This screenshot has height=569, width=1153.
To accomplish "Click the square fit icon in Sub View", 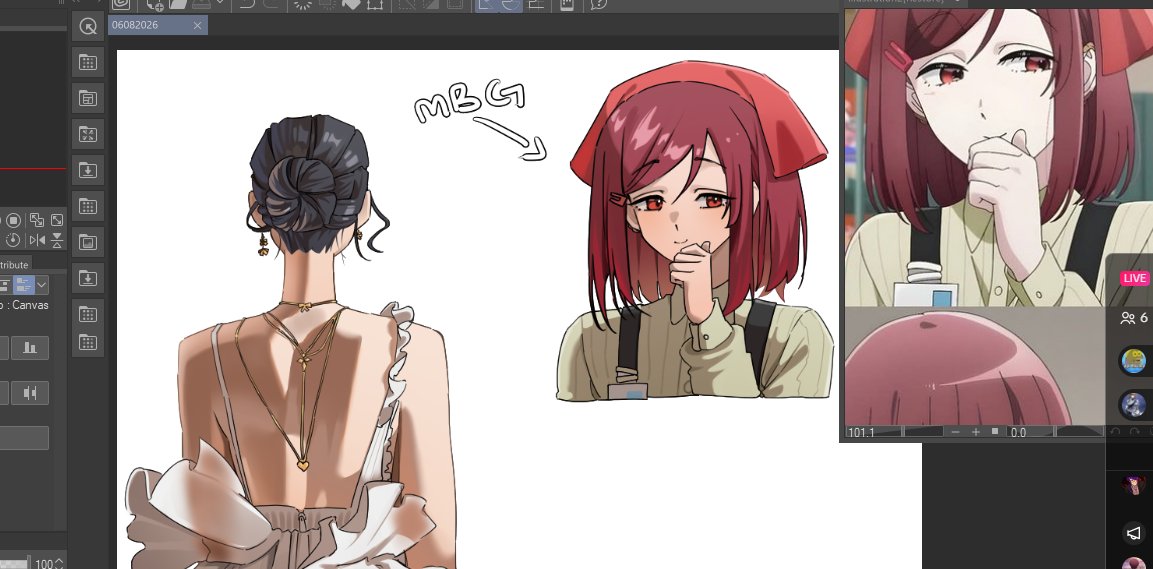I will (994, 432).
